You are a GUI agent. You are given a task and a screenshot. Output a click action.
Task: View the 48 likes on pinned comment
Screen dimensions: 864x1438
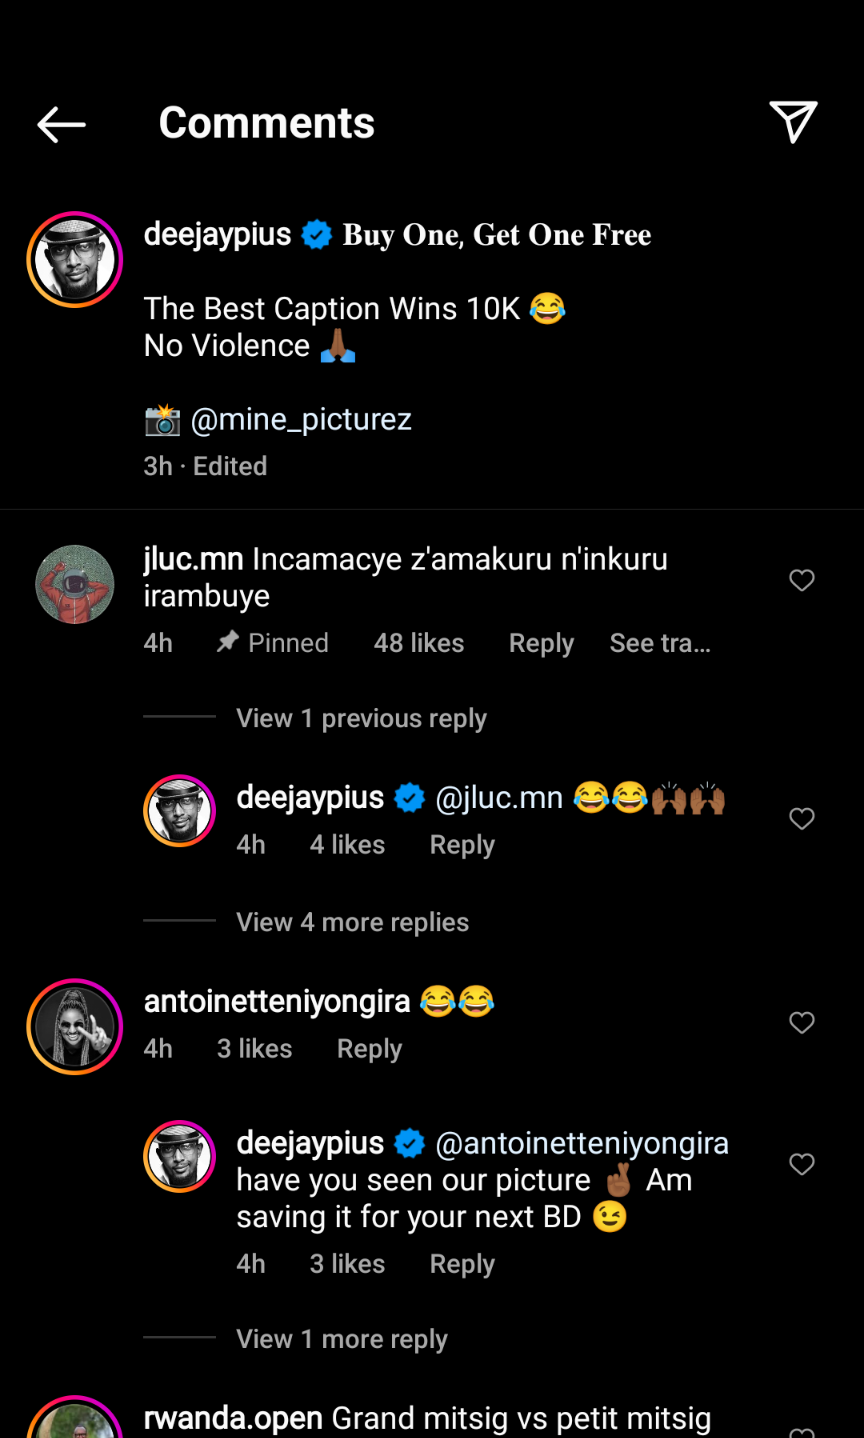[419, 643]
